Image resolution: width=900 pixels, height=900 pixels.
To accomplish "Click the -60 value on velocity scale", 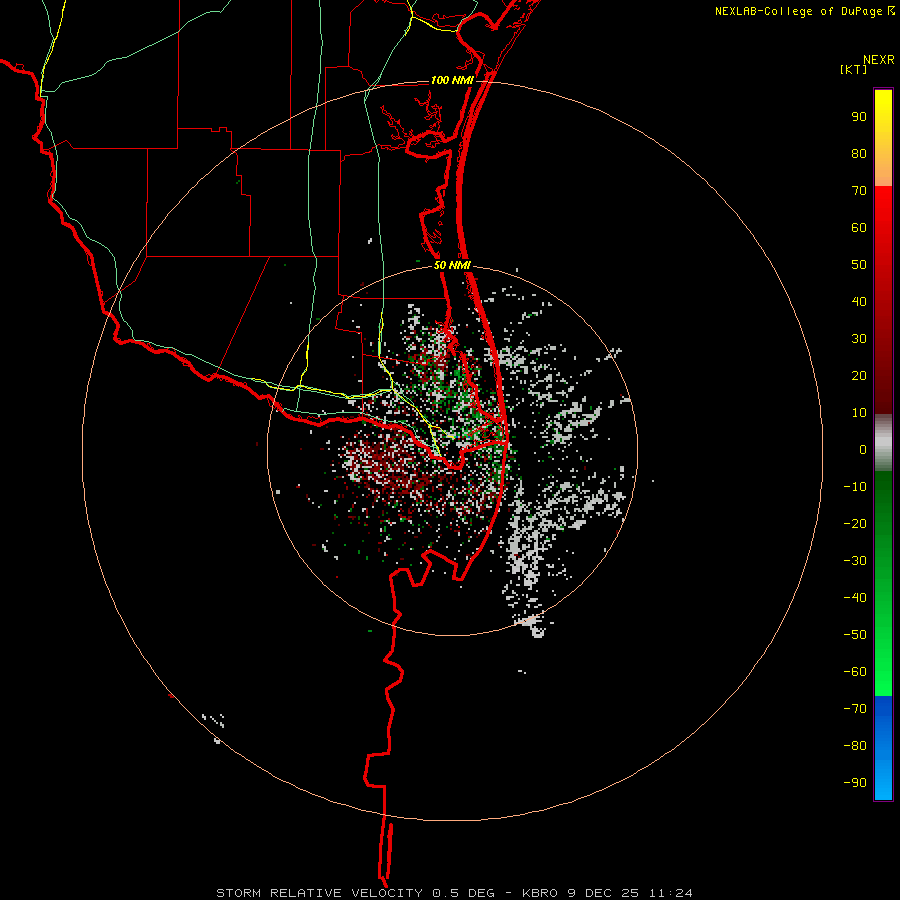I will pyautogui.click(x=855, y=672).
